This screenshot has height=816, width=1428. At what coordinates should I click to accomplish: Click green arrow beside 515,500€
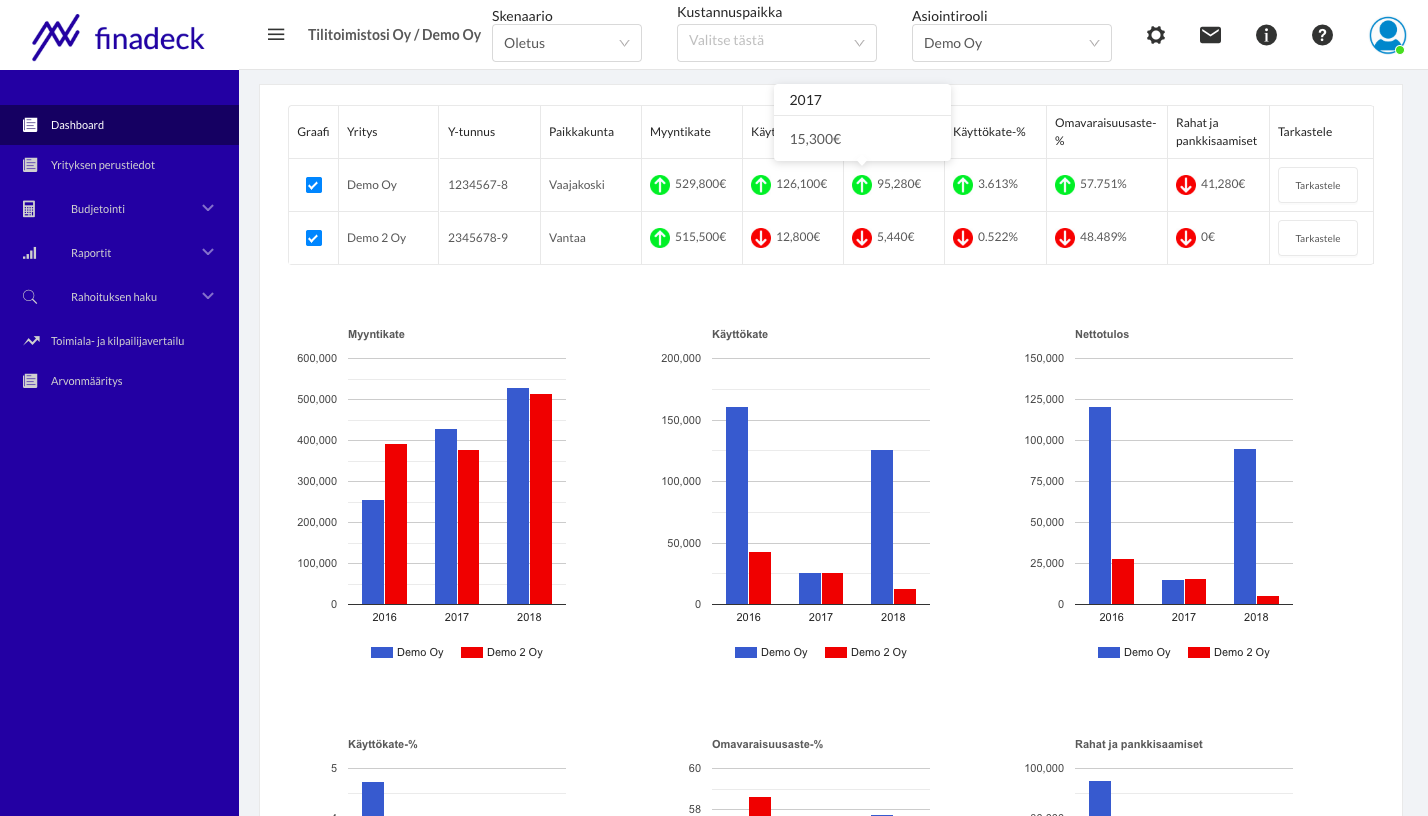[660, 238]
